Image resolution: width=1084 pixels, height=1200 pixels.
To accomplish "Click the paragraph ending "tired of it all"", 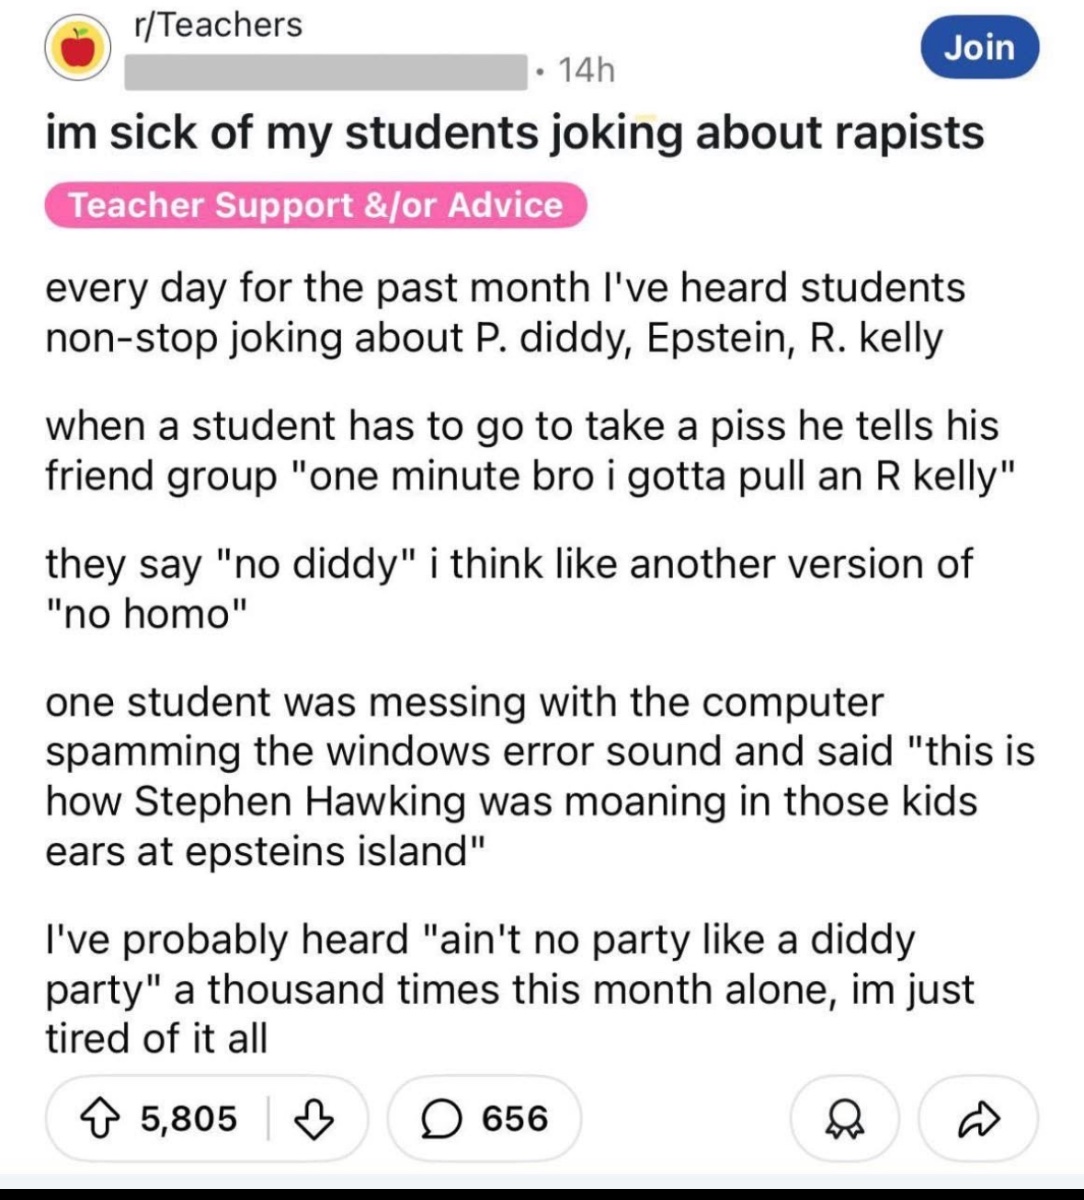I will coord(510,989).
